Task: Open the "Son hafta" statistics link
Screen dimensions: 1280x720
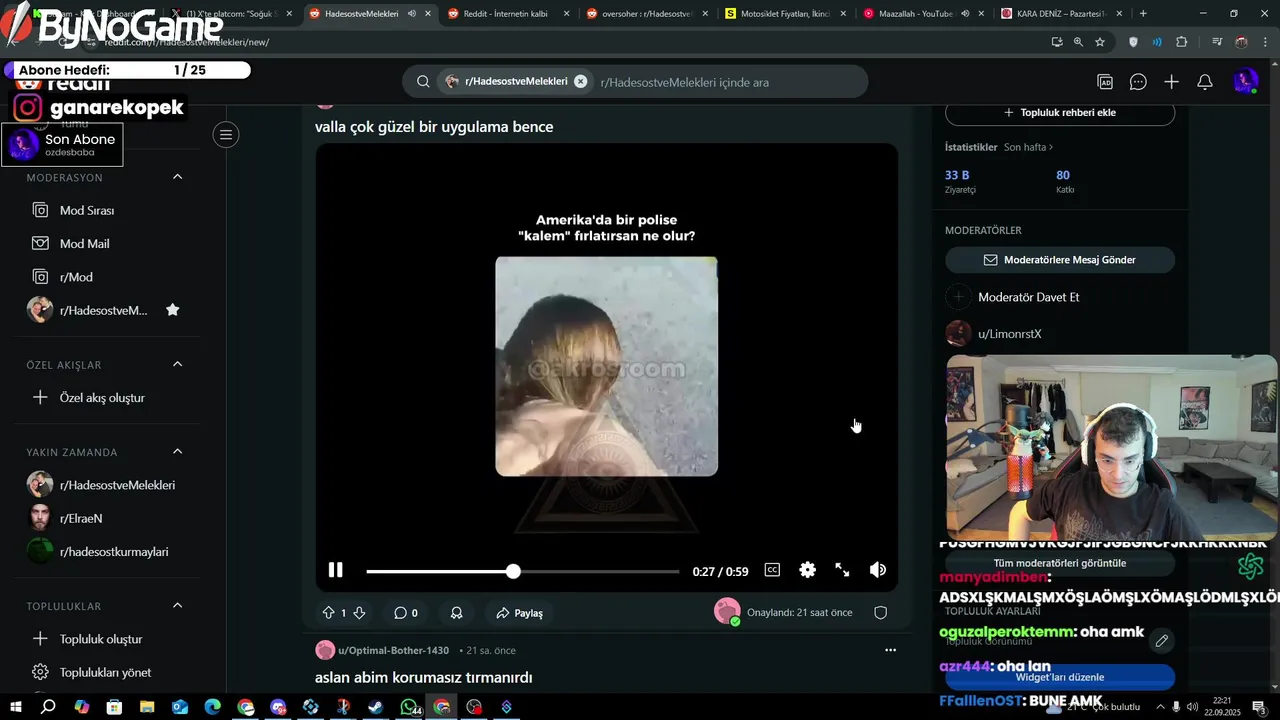Action: [1028, 147]
